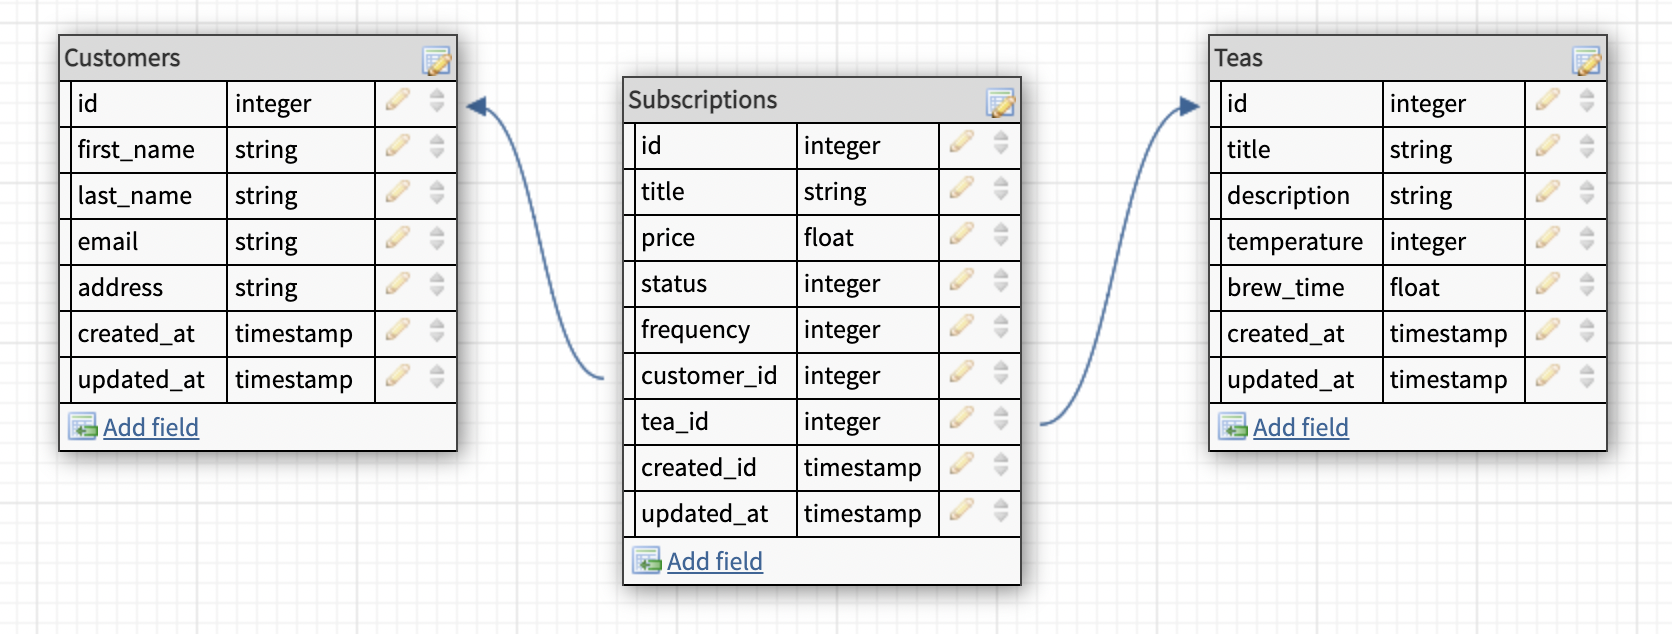This screenshot has width=1672, height=634.
Task: Select the frequency field name
Action: (695, 330)
